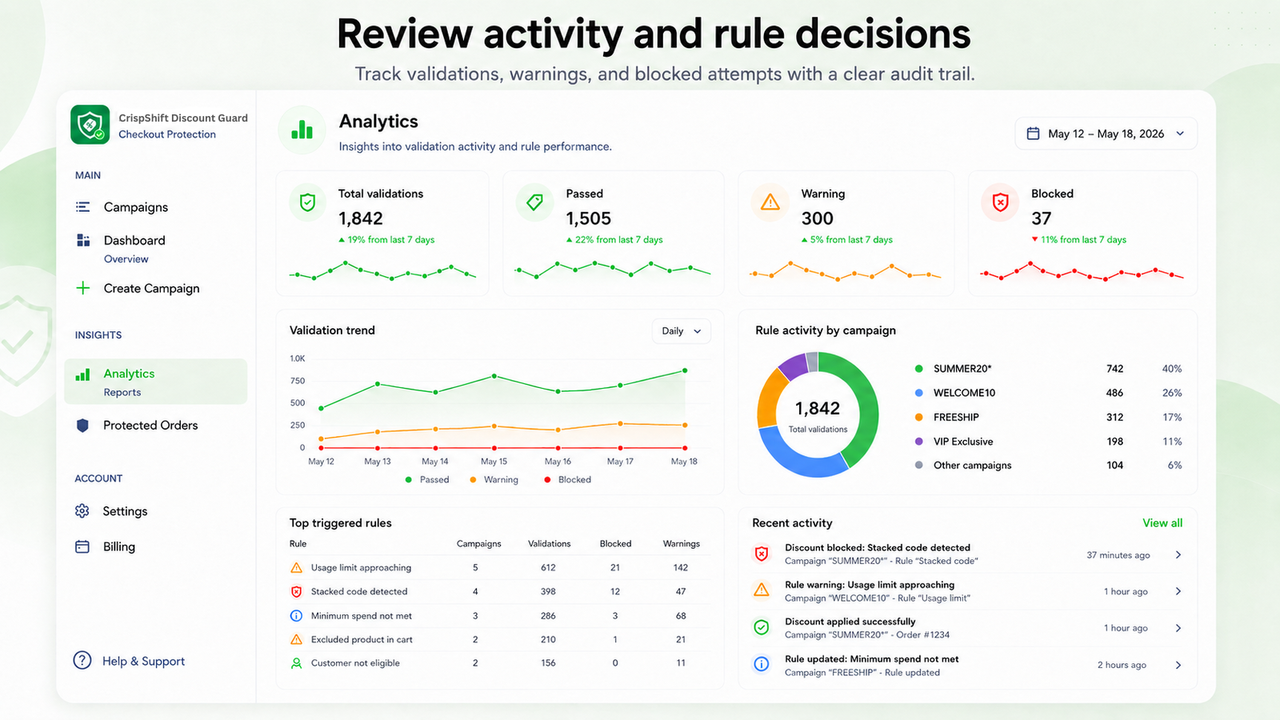This screenshot has width=1280, height=720.
Task: Click the '37 minutes ago' timestamp
Action: [1118, 555]
